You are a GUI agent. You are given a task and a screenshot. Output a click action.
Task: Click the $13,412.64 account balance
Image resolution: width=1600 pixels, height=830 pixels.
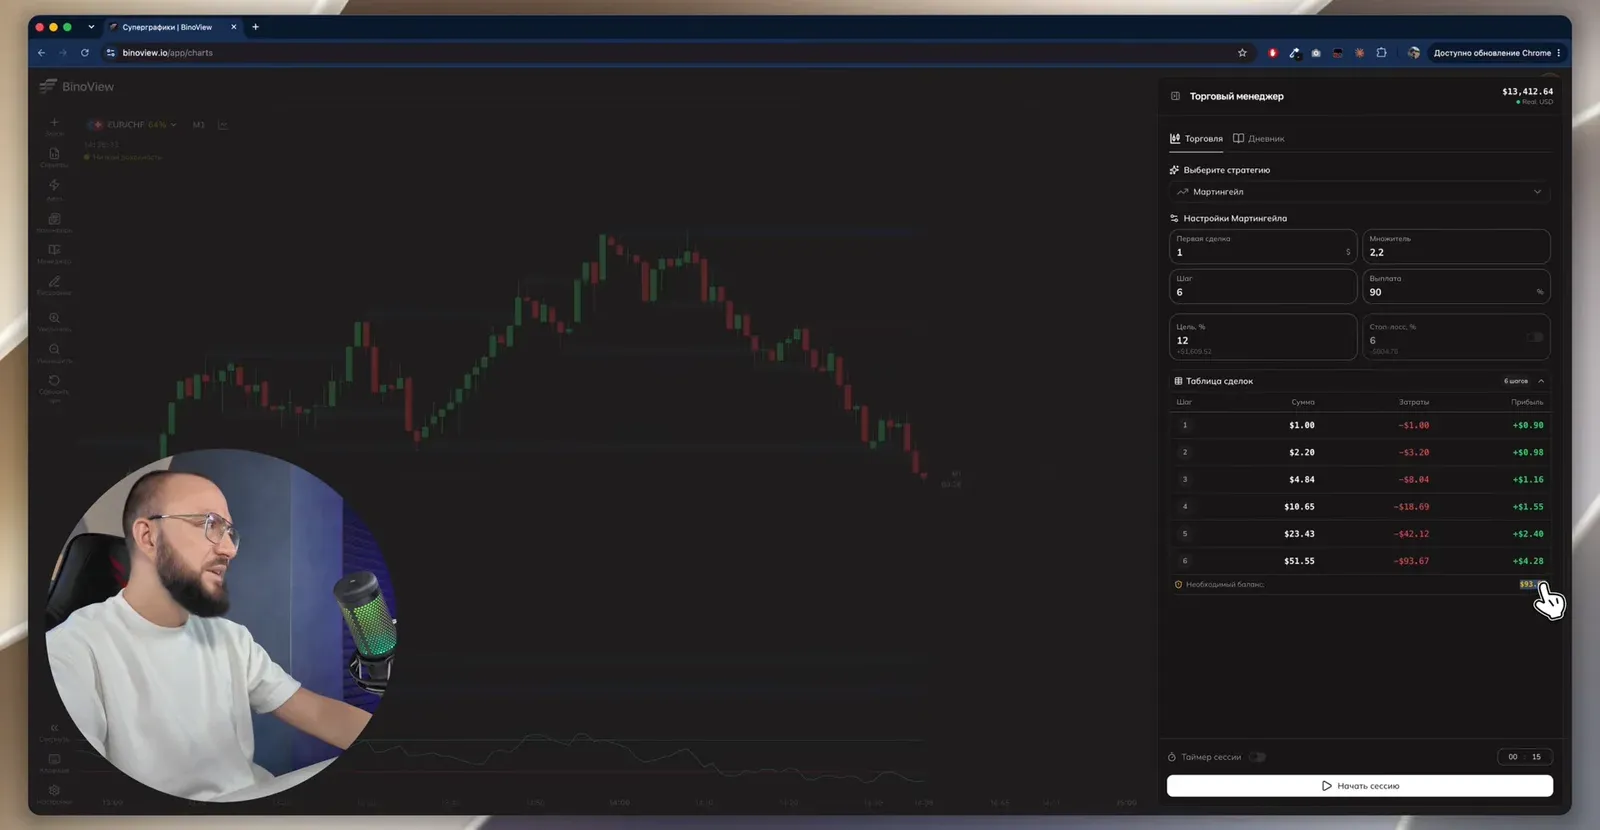[x=1527, y=92]
